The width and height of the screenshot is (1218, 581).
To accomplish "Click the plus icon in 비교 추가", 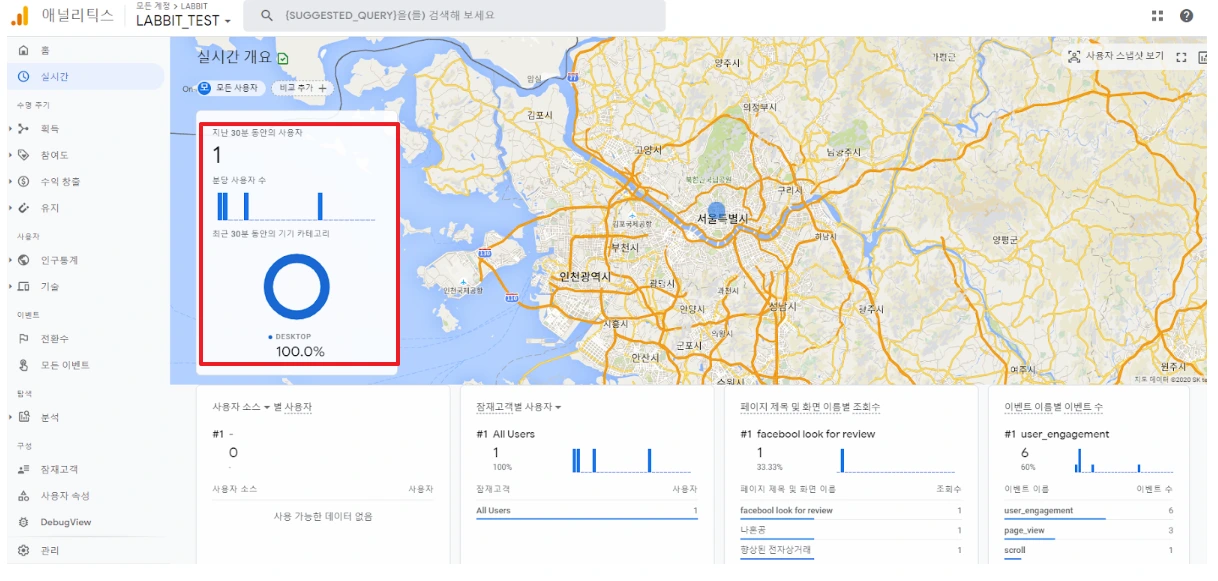I will point(322,88).
